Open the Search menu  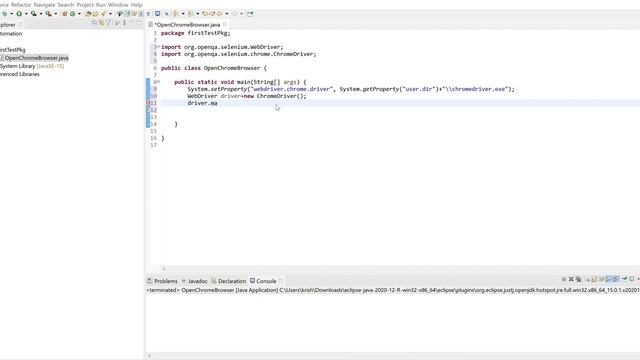point(66,5)
